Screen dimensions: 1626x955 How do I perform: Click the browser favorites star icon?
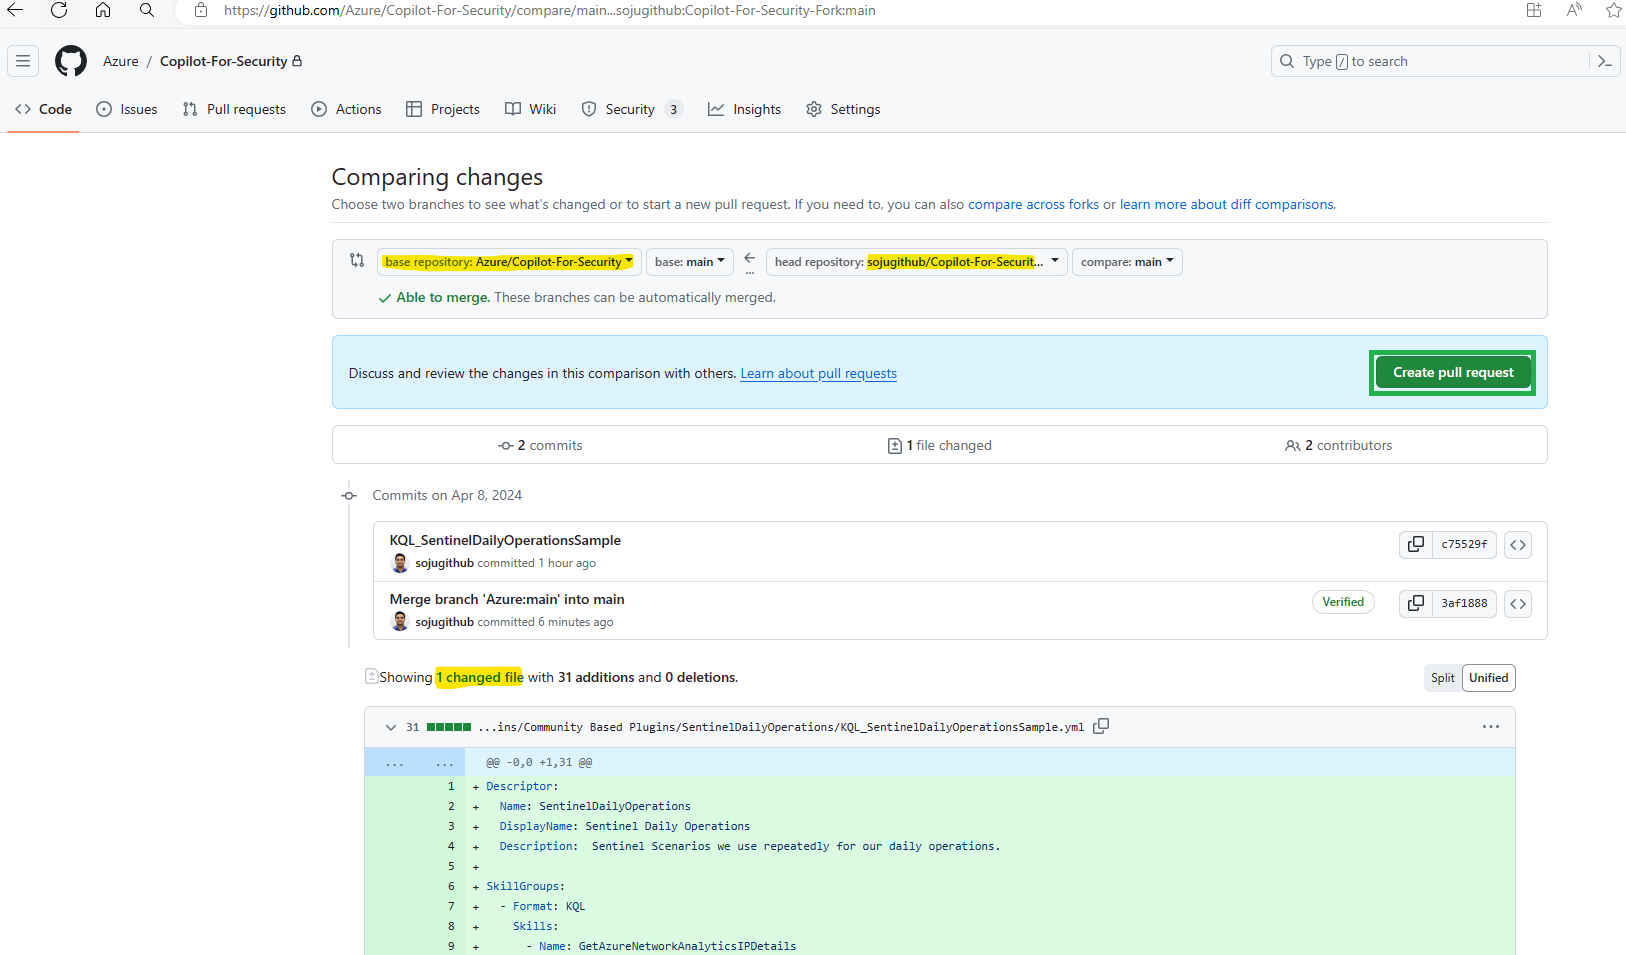[x=1613, y=10]
